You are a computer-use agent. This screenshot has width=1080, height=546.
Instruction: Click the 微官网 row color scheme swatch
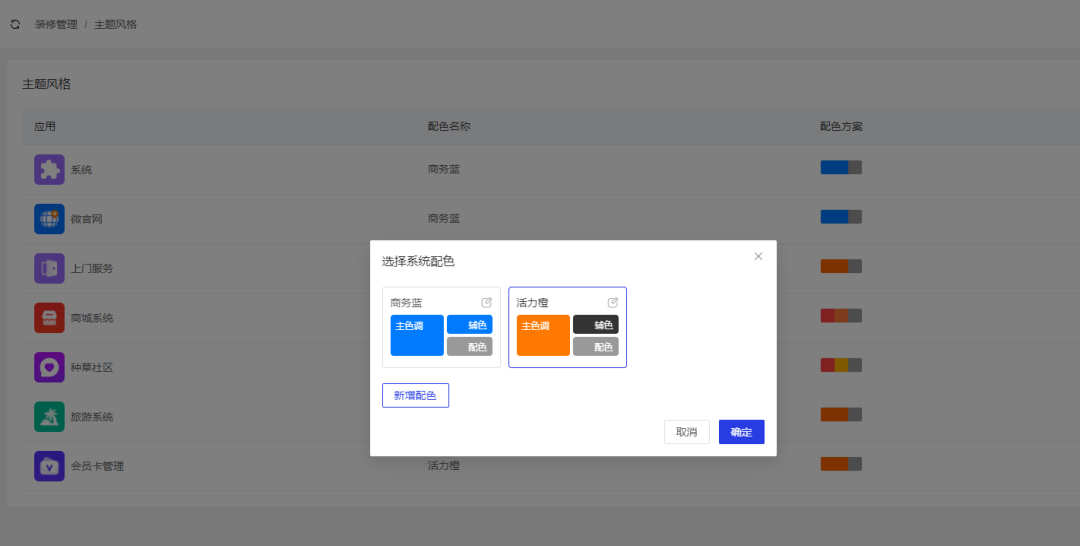click(841, 217)
